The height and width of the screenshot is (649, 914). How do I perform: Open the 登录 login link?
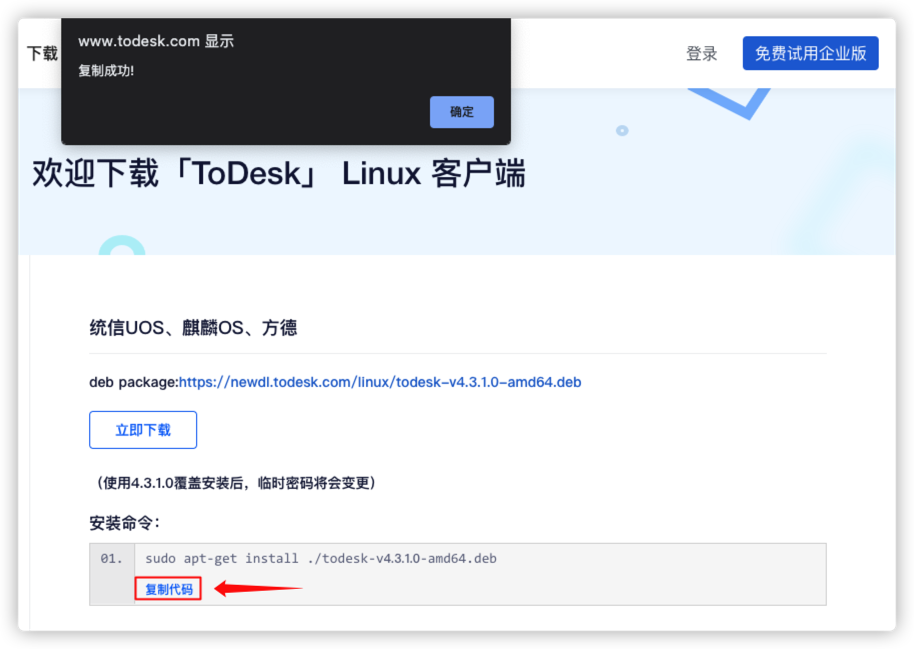pos(701,54)
